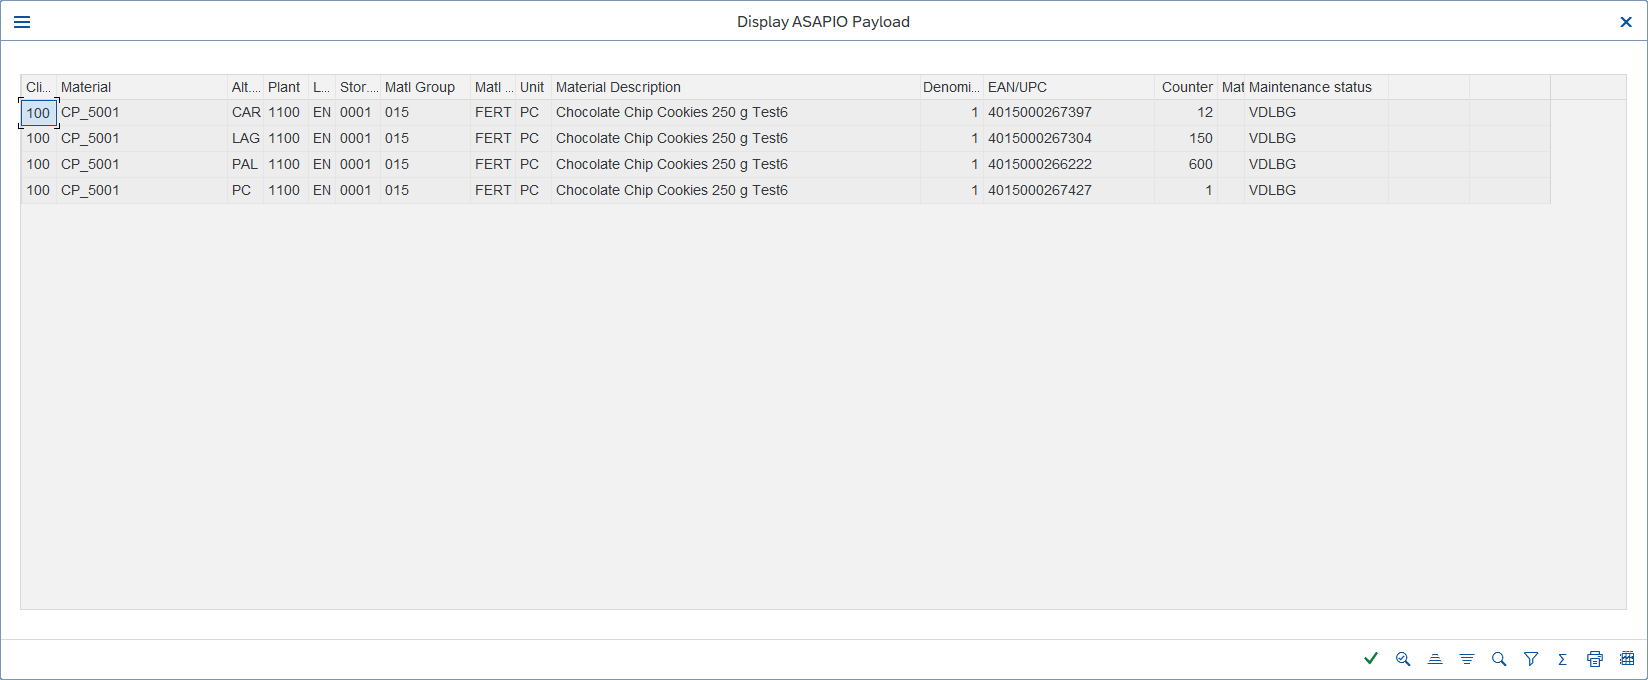Select the Matl Group column header
The image size is (1648, 680).
coord(425,87)
